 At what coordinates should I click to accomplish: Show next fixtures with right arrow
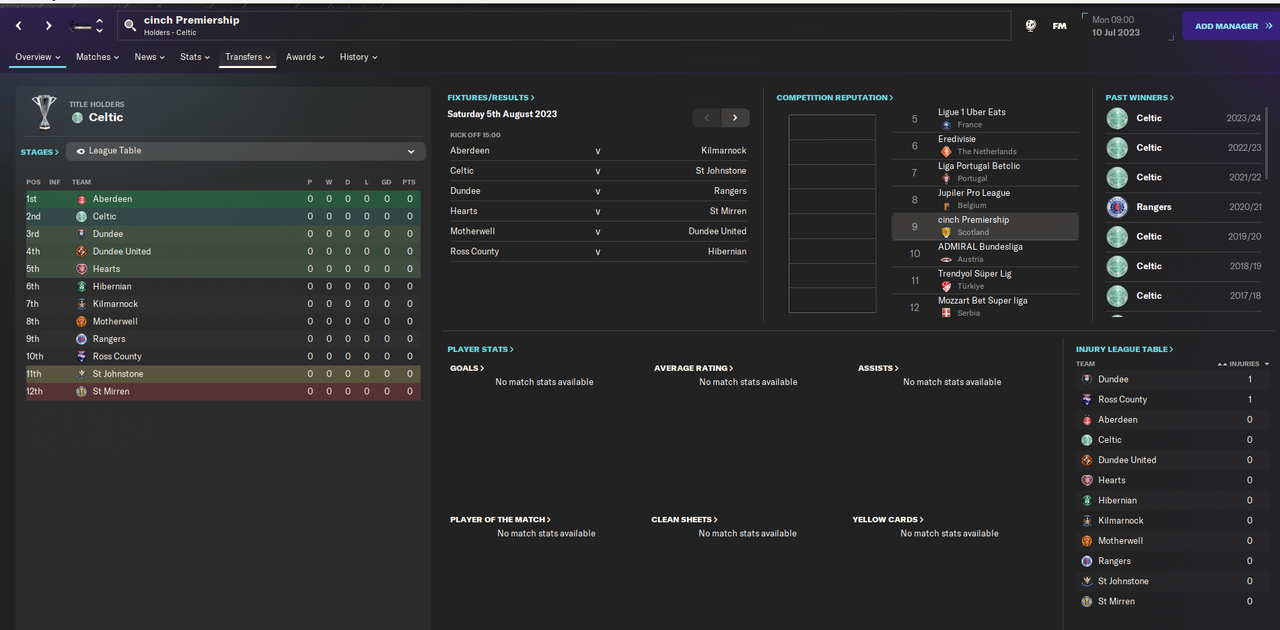(x=735, y=118)
